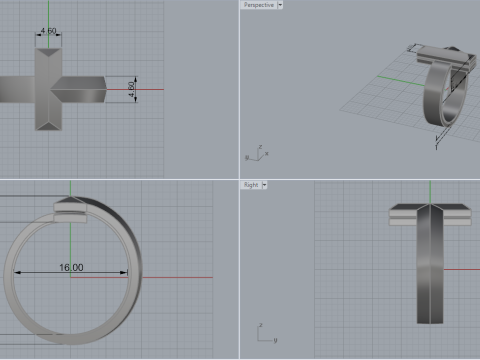Click the vertical bar in the Top viewport
The width and height of the screenshot is (480, 360).
click(x=48, y=89)
